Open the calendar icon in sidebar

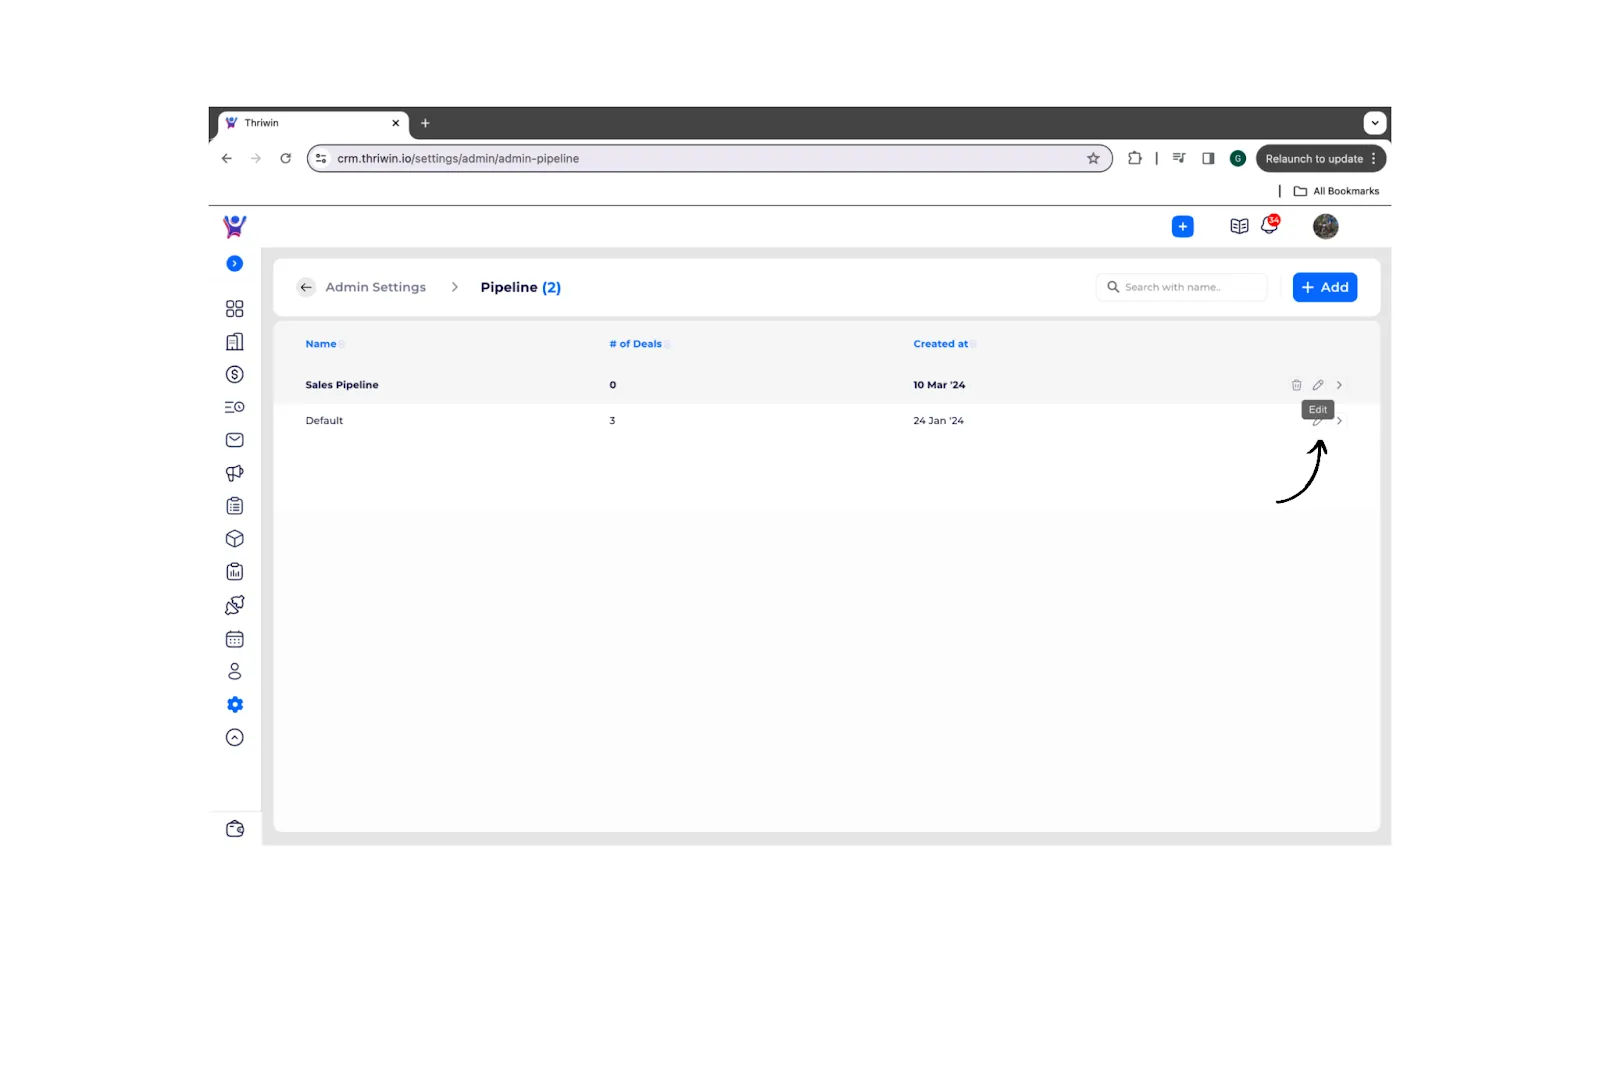pos(234,639)
